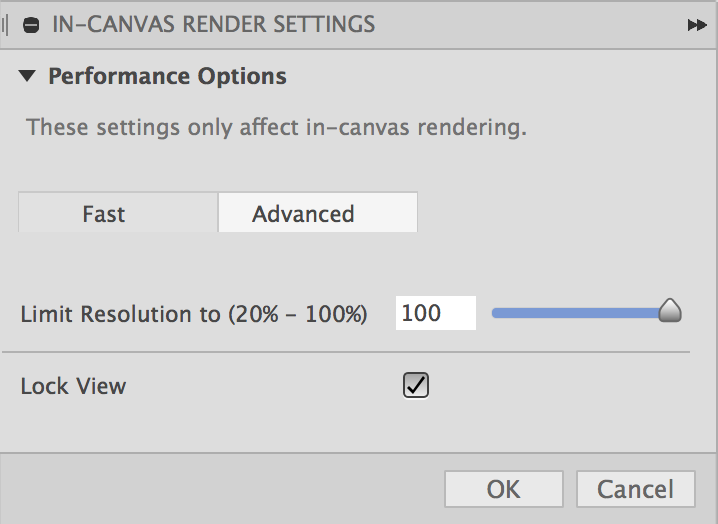Image resolution: width=718 pixels, height=524 pixels.
Task: Click the IN-CANVAS RENDER SETTINGS title text
Action: (x=213, y=25)
